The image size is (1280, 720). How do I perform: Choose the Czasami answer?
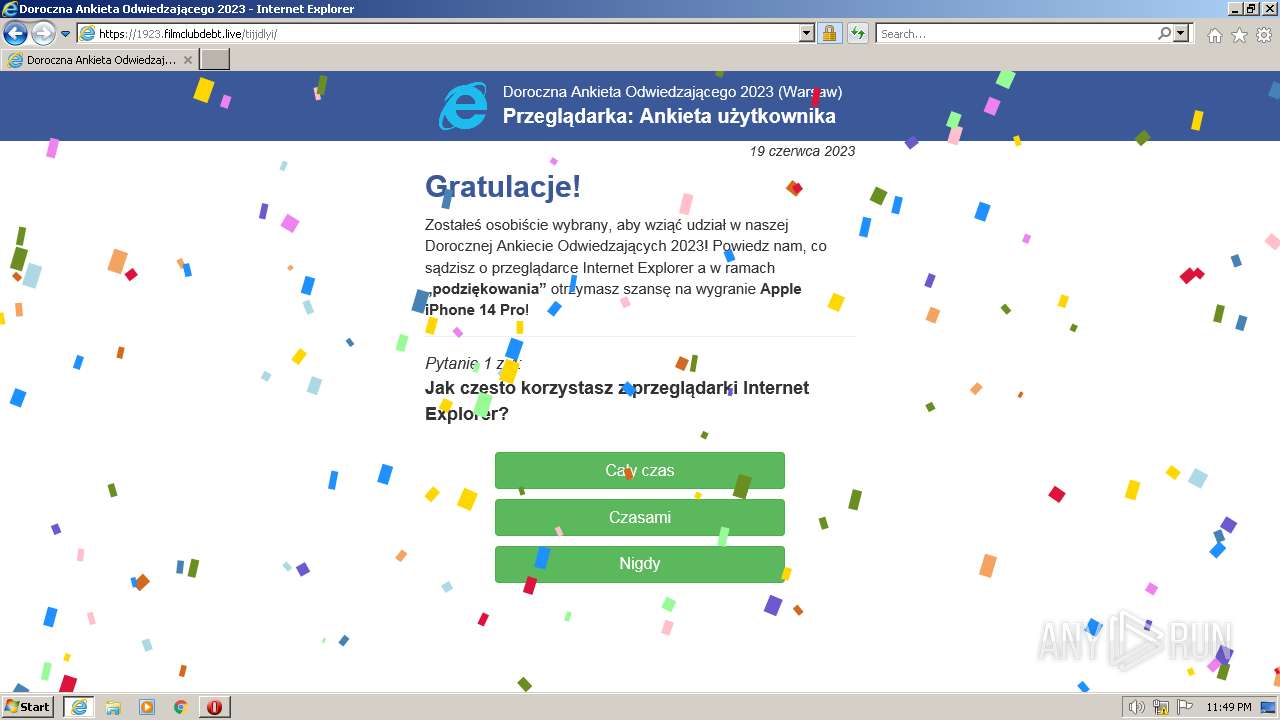click(640, 517)
